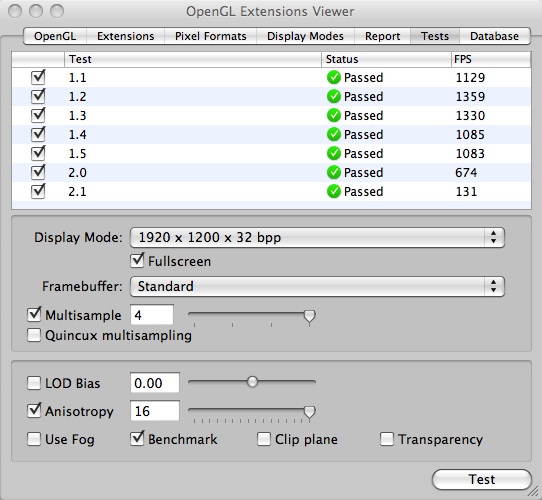Click green Passed icon for test 1.4
Viewport: 542px width, 500px height.
(334, 135)
